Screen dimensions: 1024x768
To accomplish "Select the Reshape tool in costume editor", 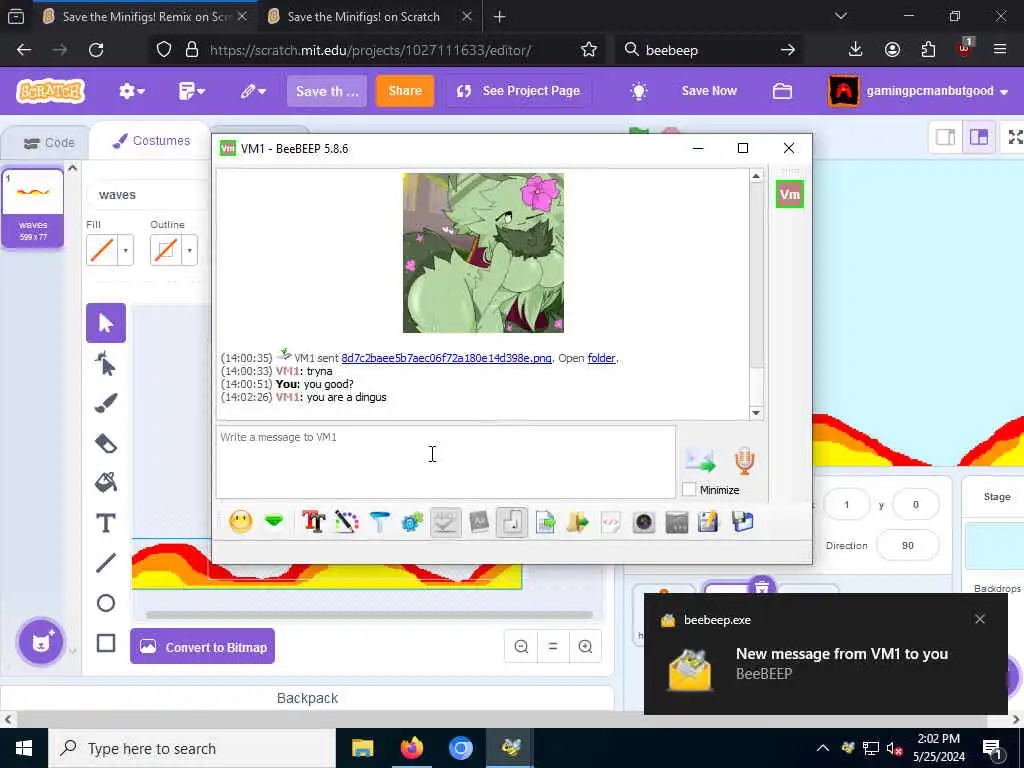I will [106, 363].
